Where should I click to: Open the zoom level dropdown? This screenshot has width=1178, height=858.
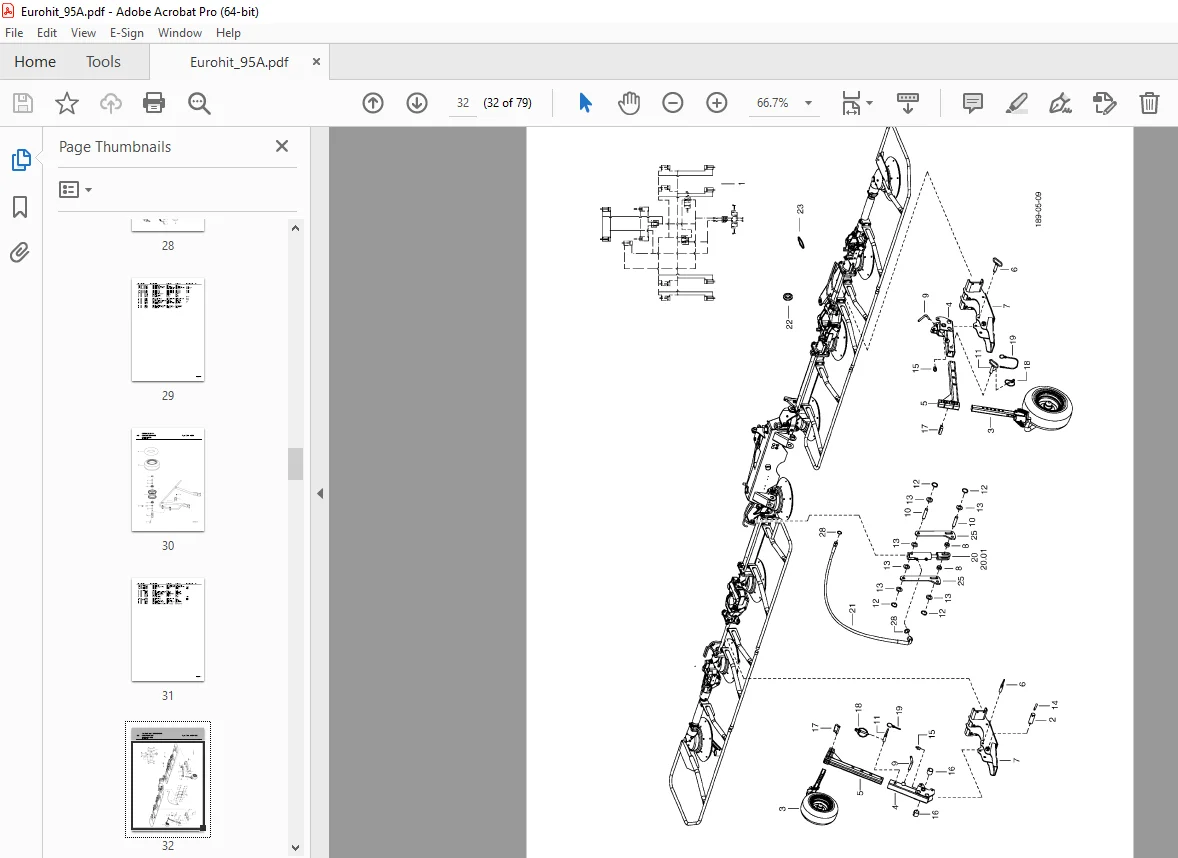point(808,103)
